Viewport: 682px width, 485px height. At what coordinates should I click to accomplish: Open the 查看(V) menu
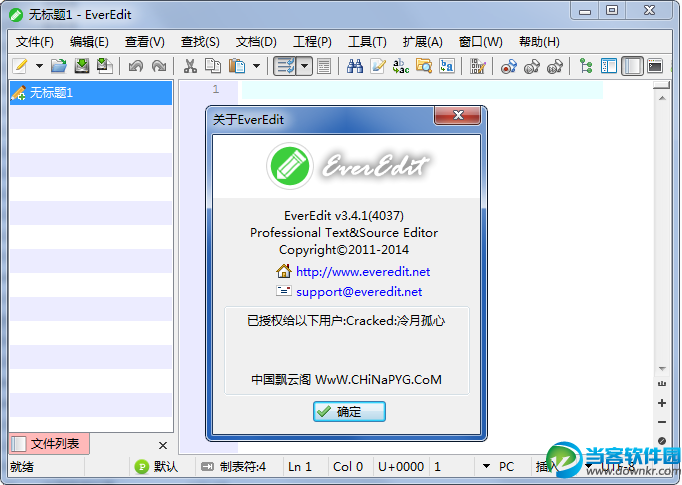145,42
